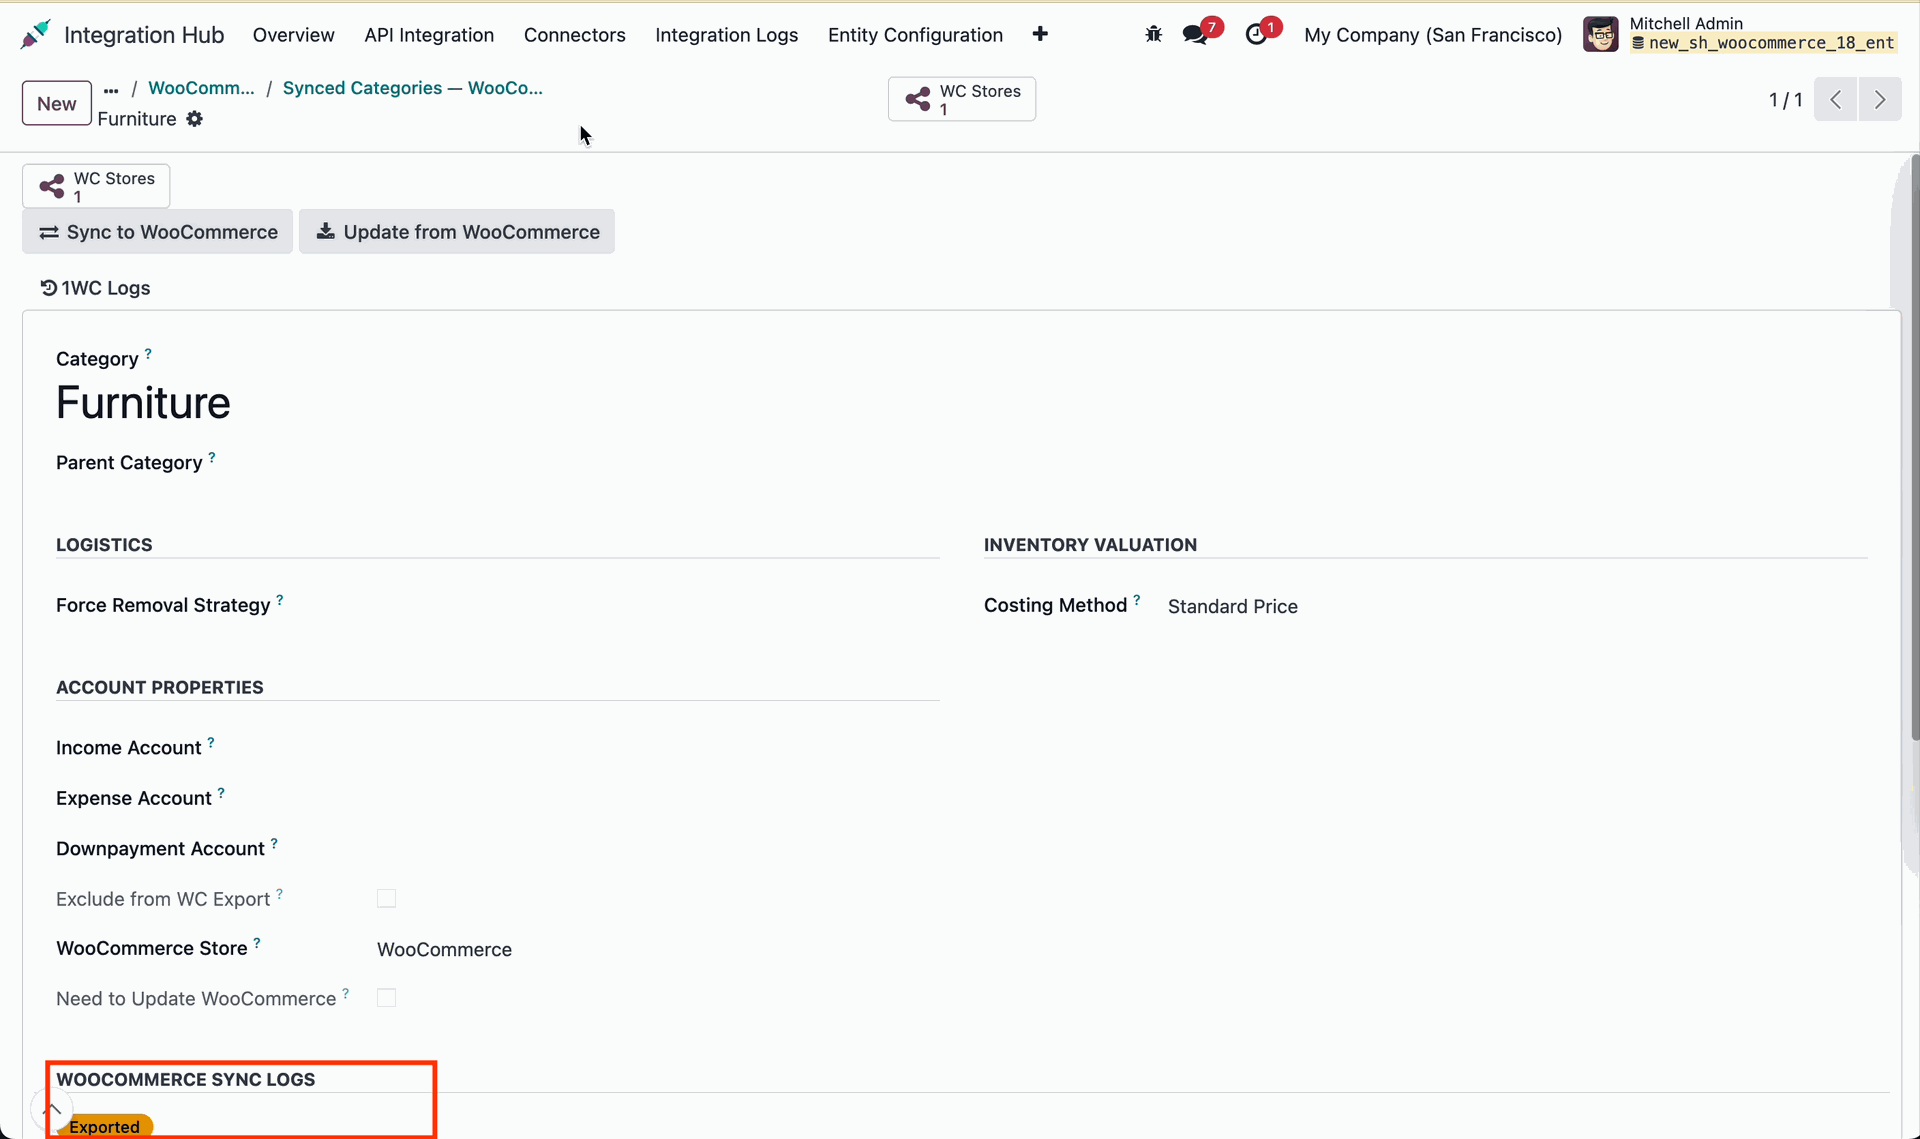Click the plus icon in the menu bar

pyautogui.click(x=1040, y=34)
